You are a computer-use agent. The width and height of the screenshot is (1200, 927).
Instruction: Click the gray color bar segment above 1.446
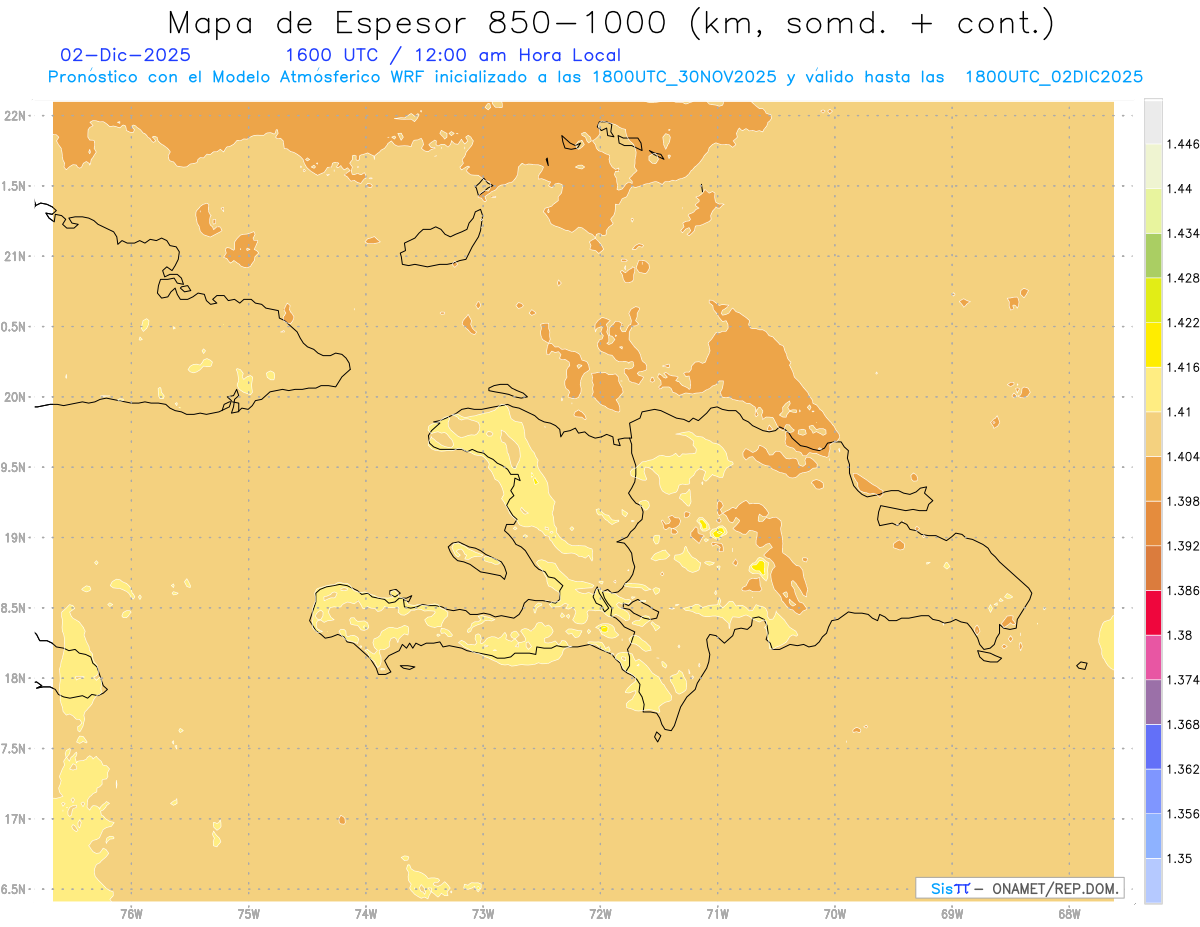(x=1153, y=122)
